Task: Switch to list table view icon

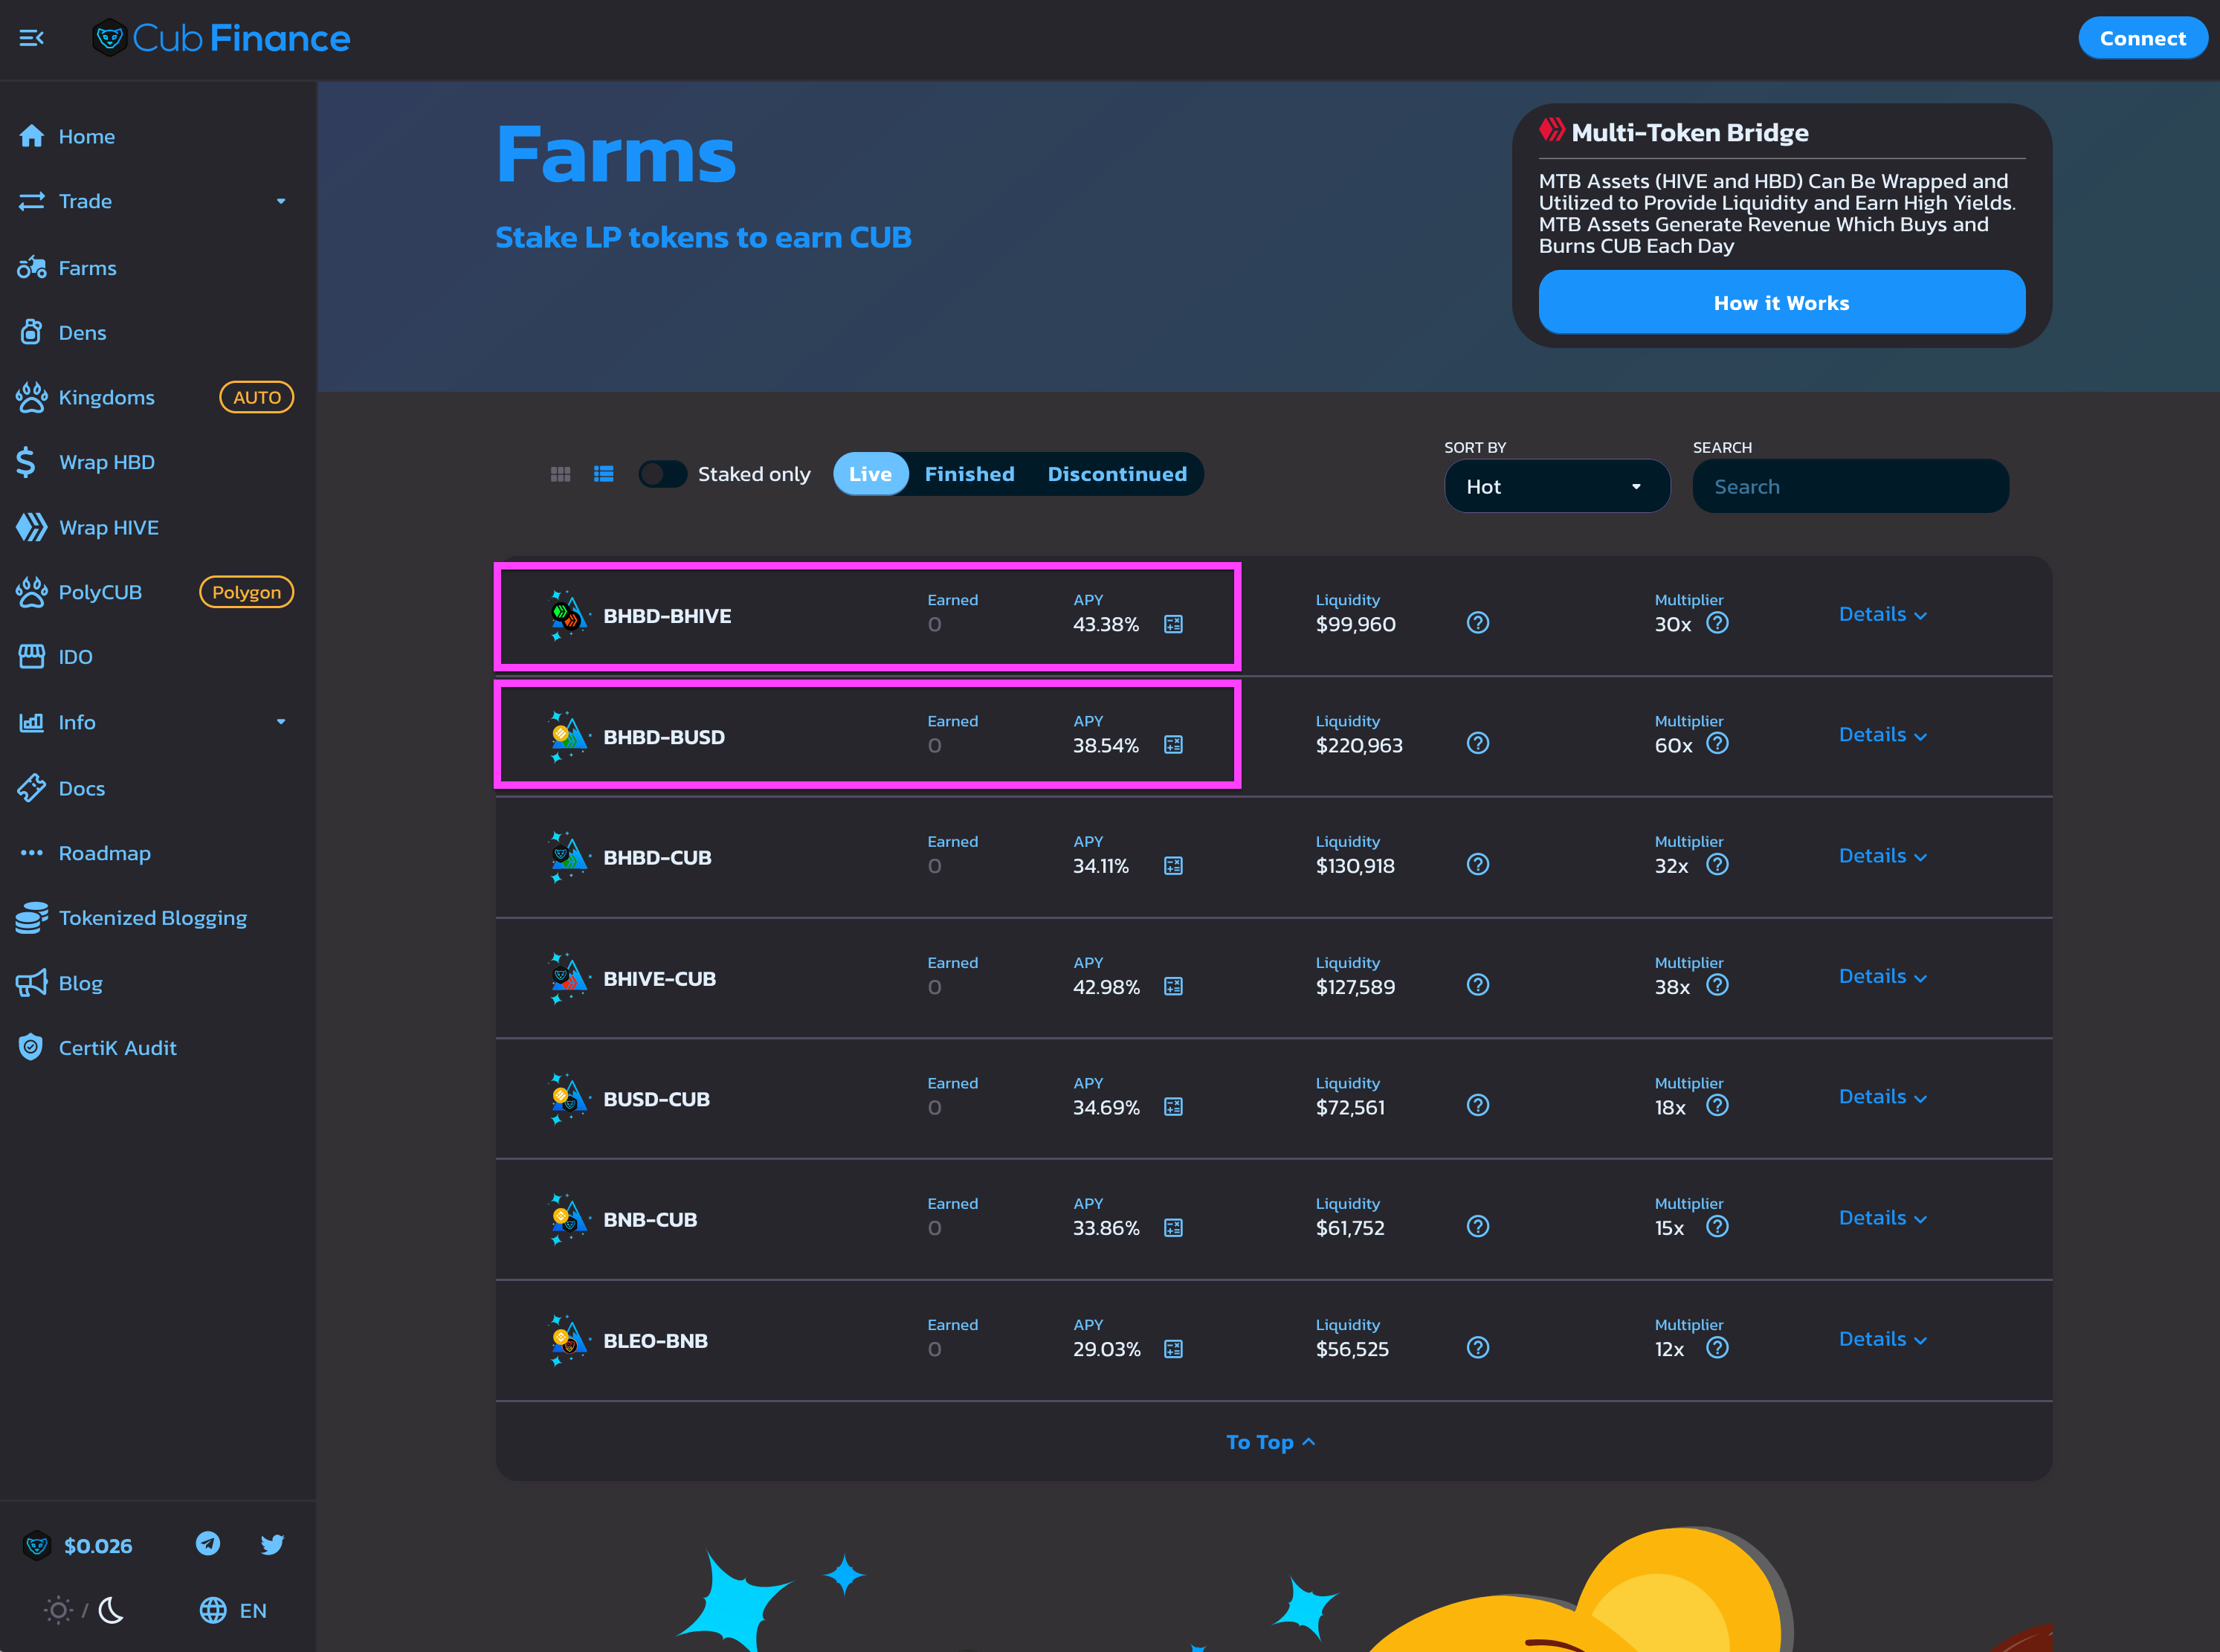Action: tap(603, 474)
